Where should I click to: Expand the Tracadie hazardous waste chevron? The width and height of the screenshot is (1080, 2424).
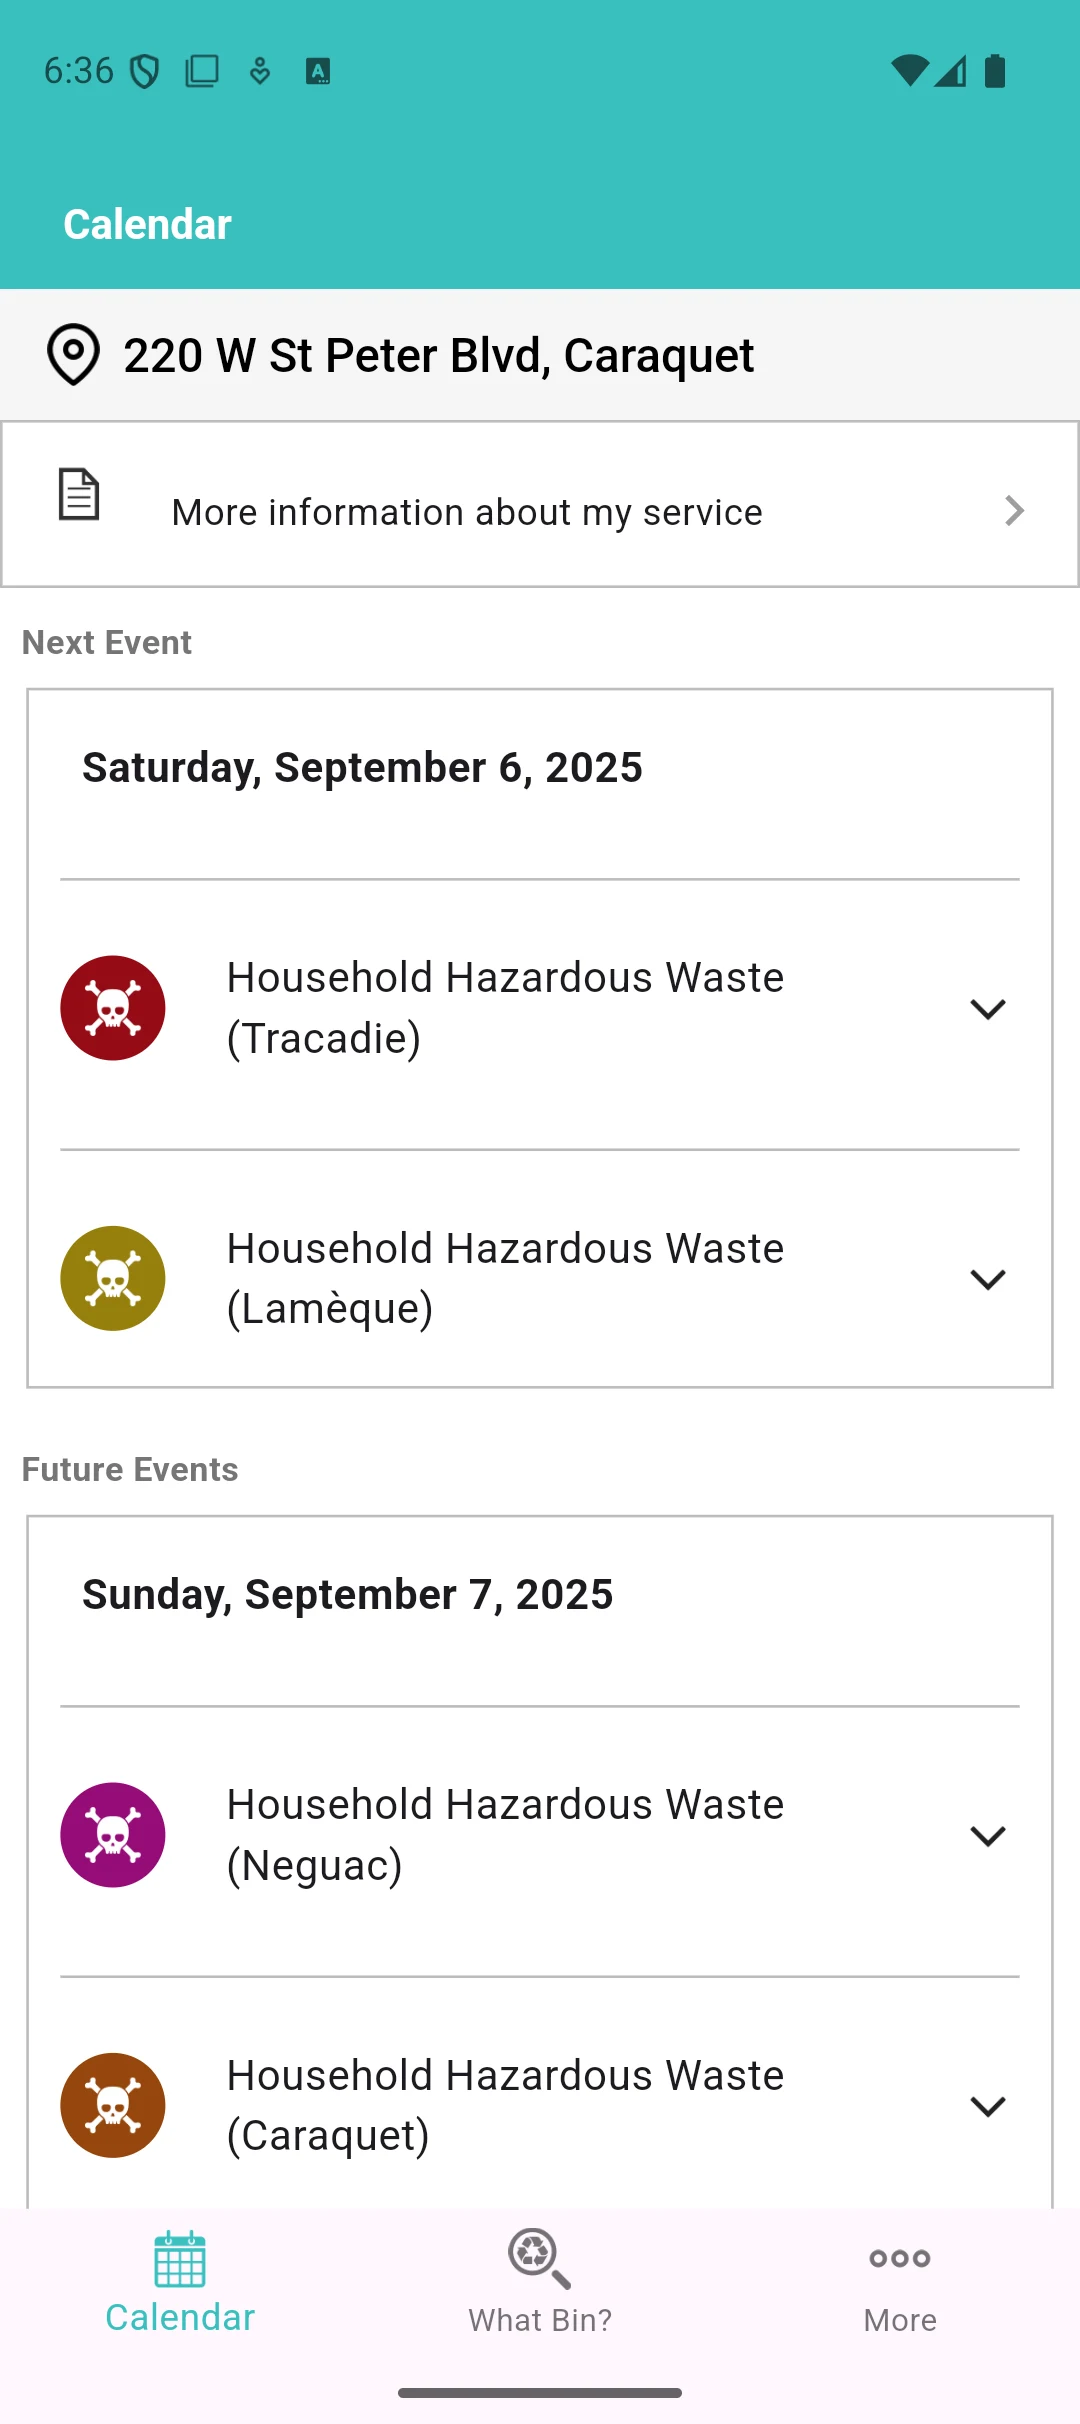(x=988, y=1009)
